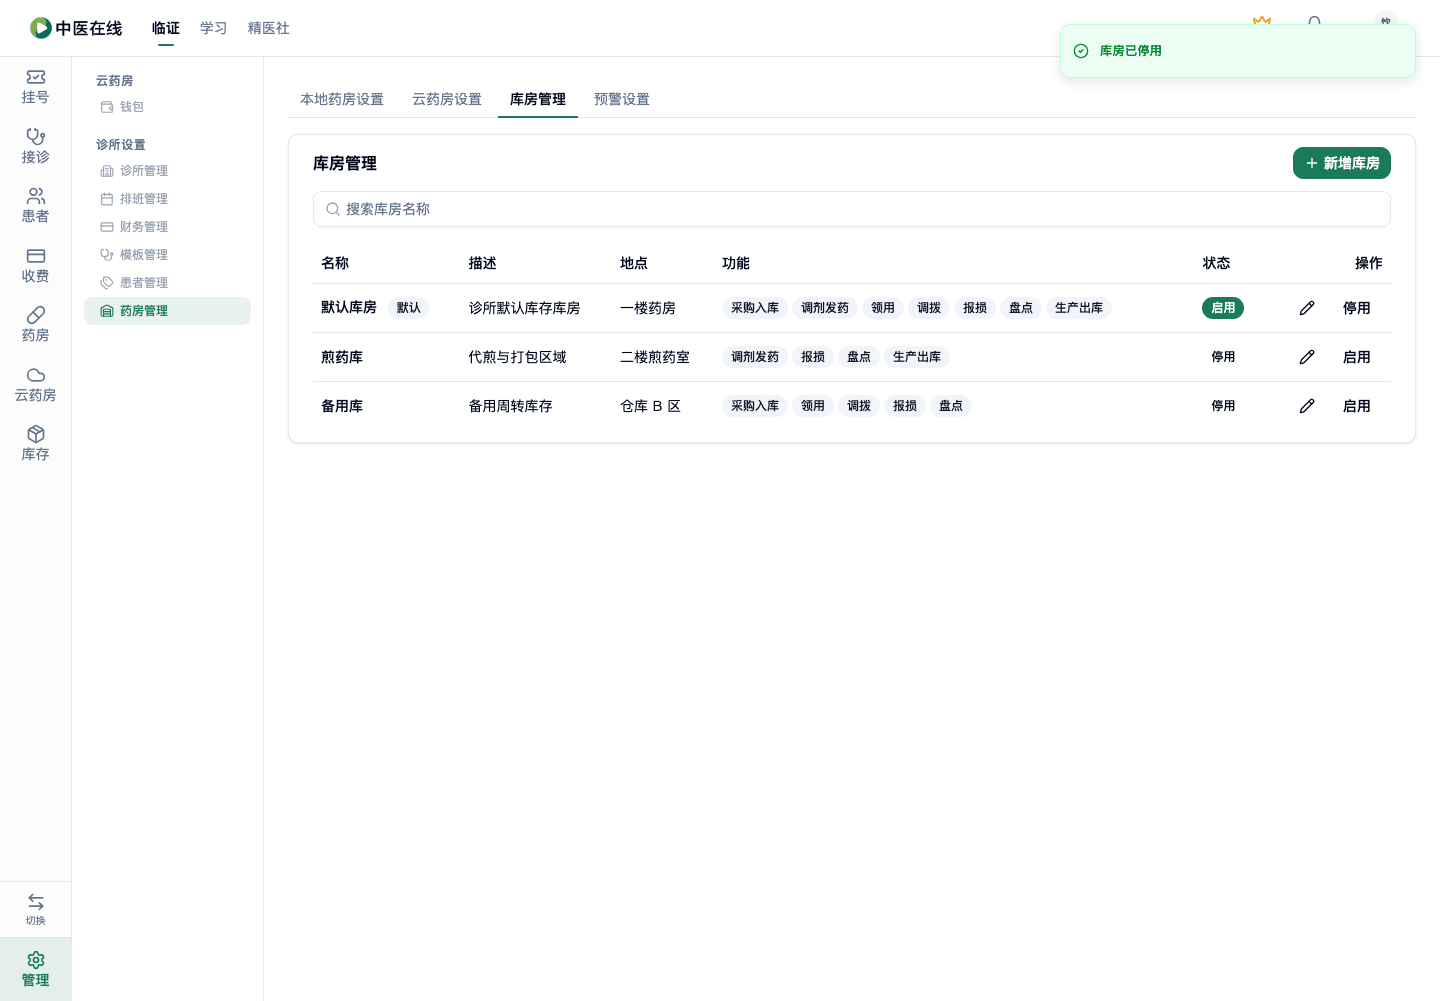
Task: Open the 库存 inventory box icon
Action: (x=36, y=434)
